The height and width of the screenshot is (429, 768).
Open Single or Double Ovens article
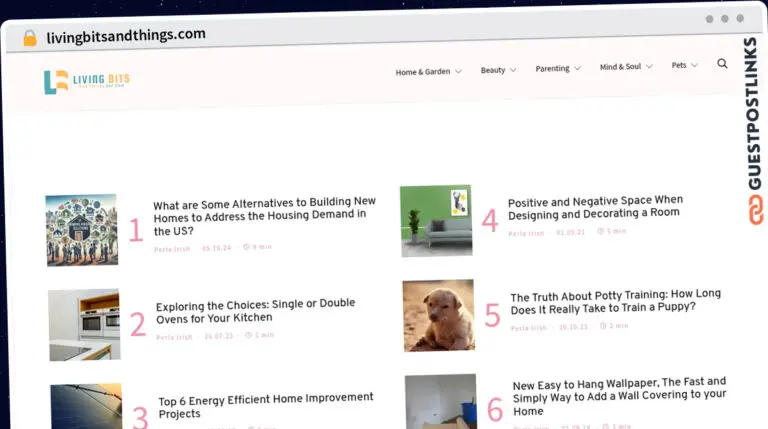pos(255,310)
